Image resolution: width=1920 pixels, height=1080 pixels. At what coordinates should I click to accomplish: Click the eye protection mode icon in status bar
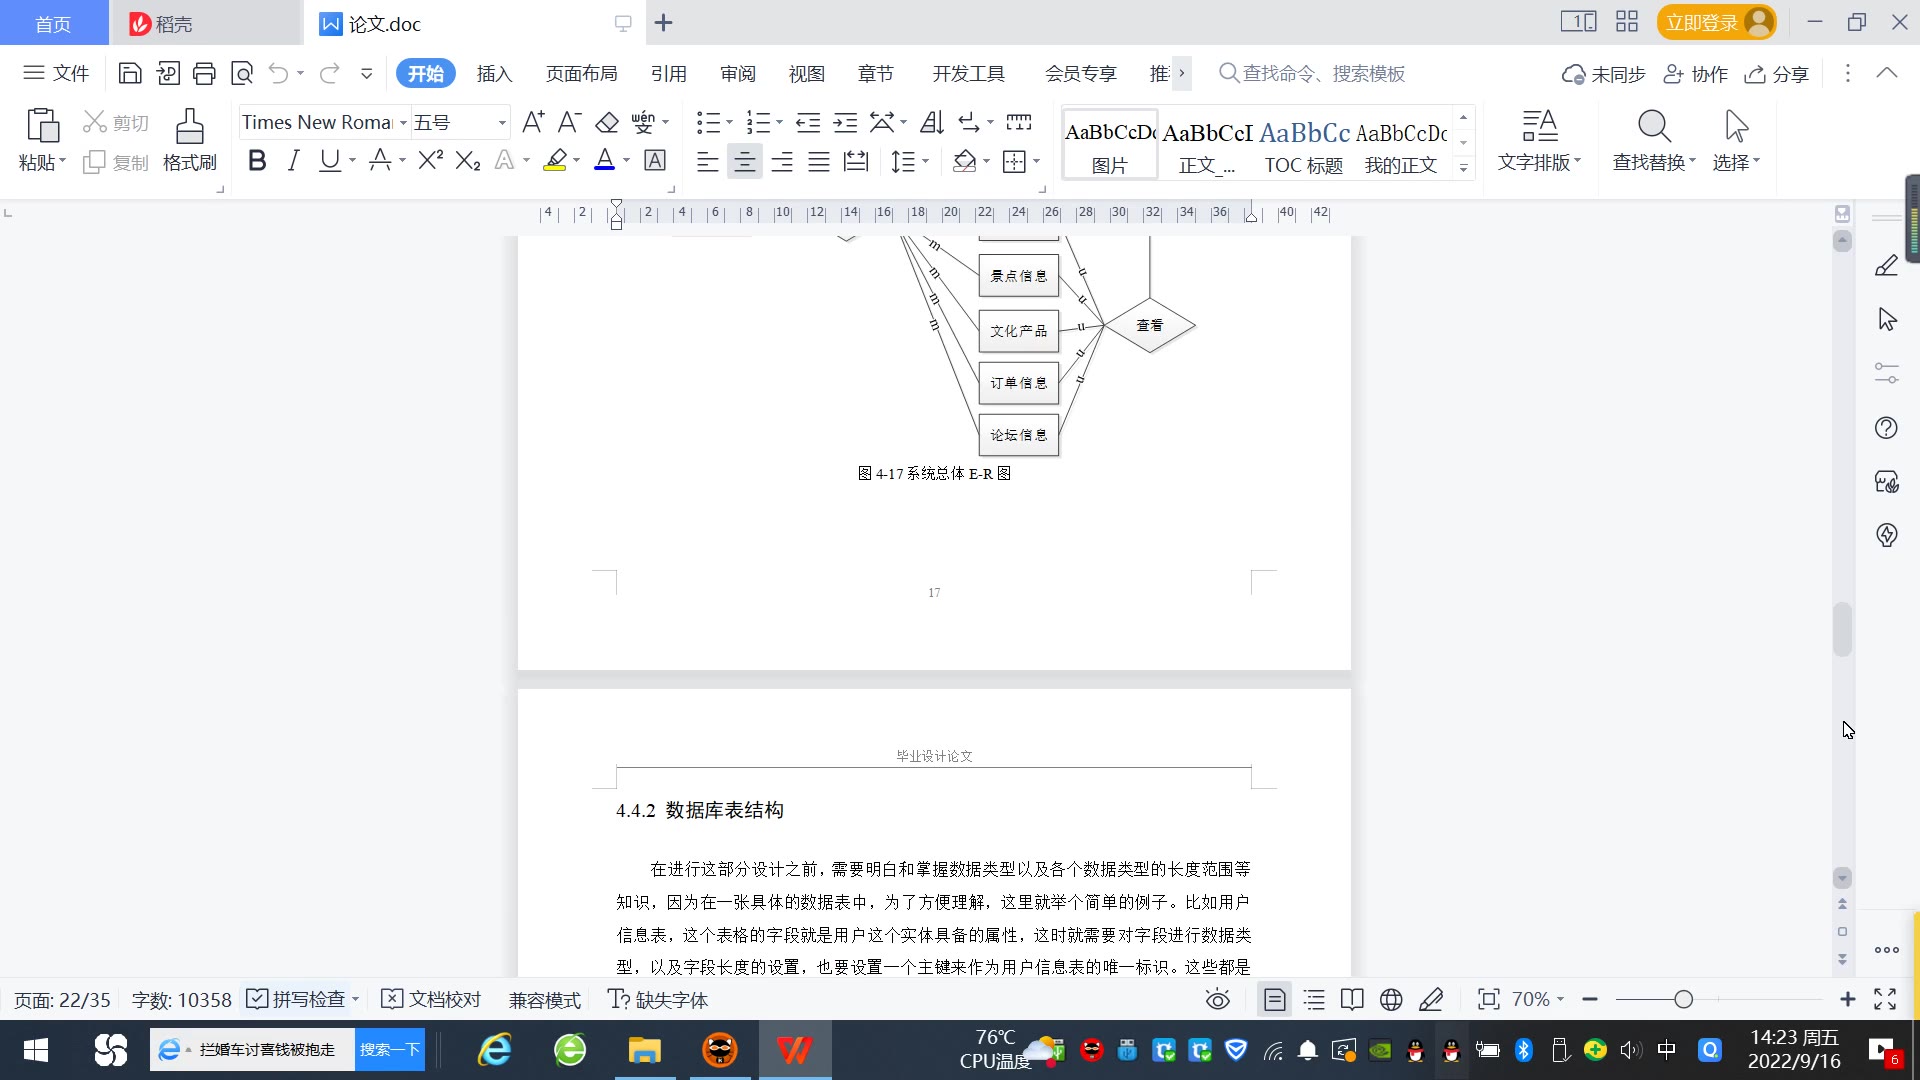click(1217, 999)
